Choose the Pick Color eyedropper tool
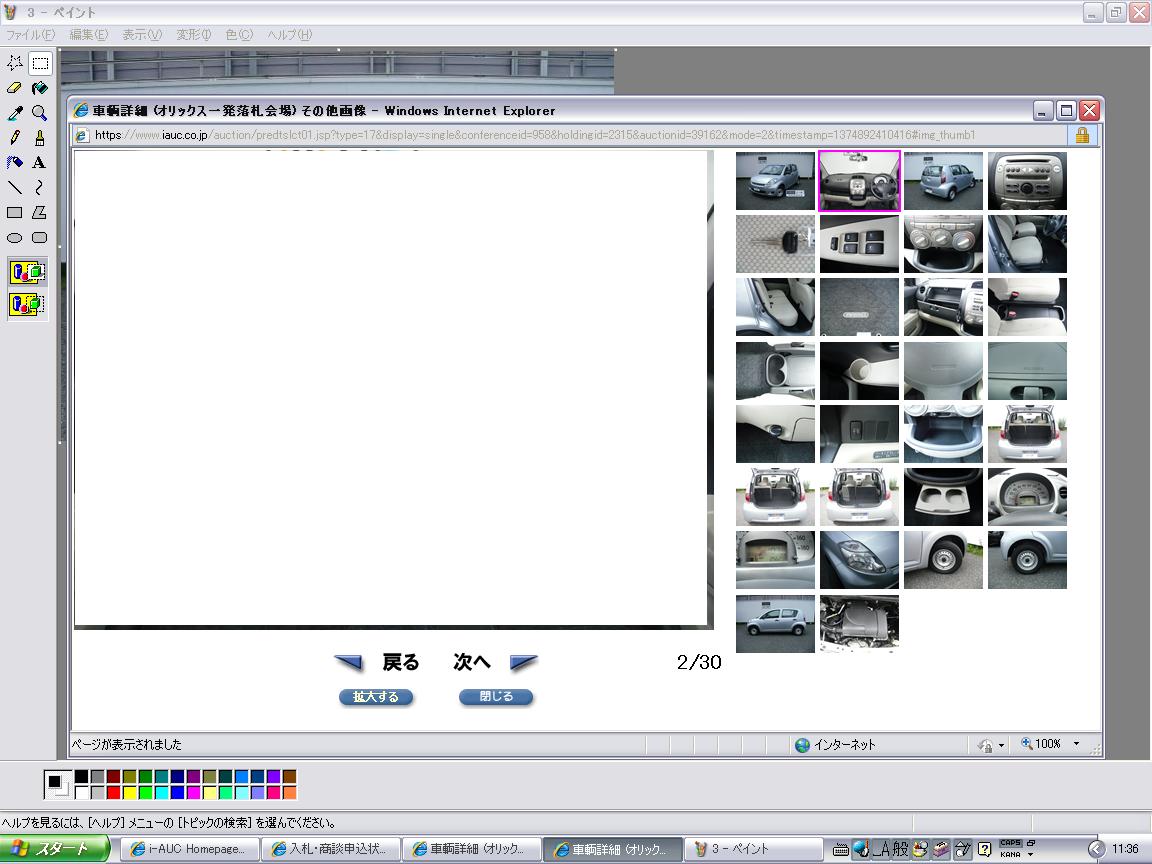The height and width of the screenshot is (864, 1152). [x=15, y=113]
